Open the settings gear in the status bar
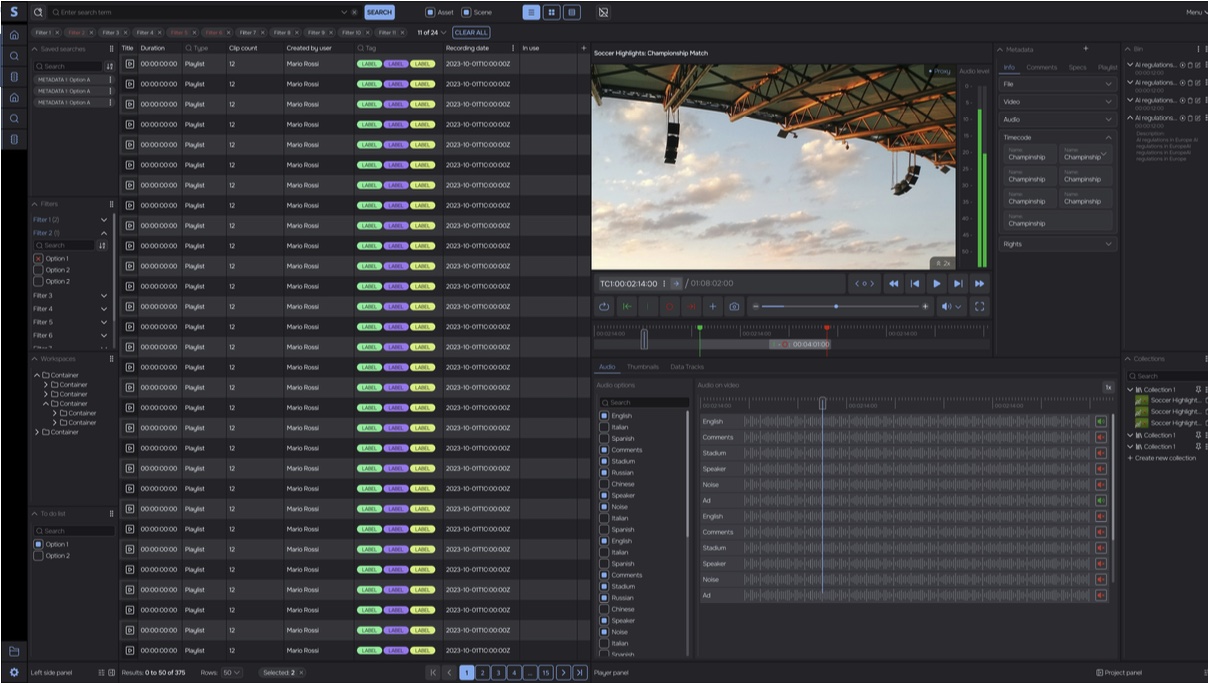Viewport: 1208px width, 683px height. coord(14,673)
